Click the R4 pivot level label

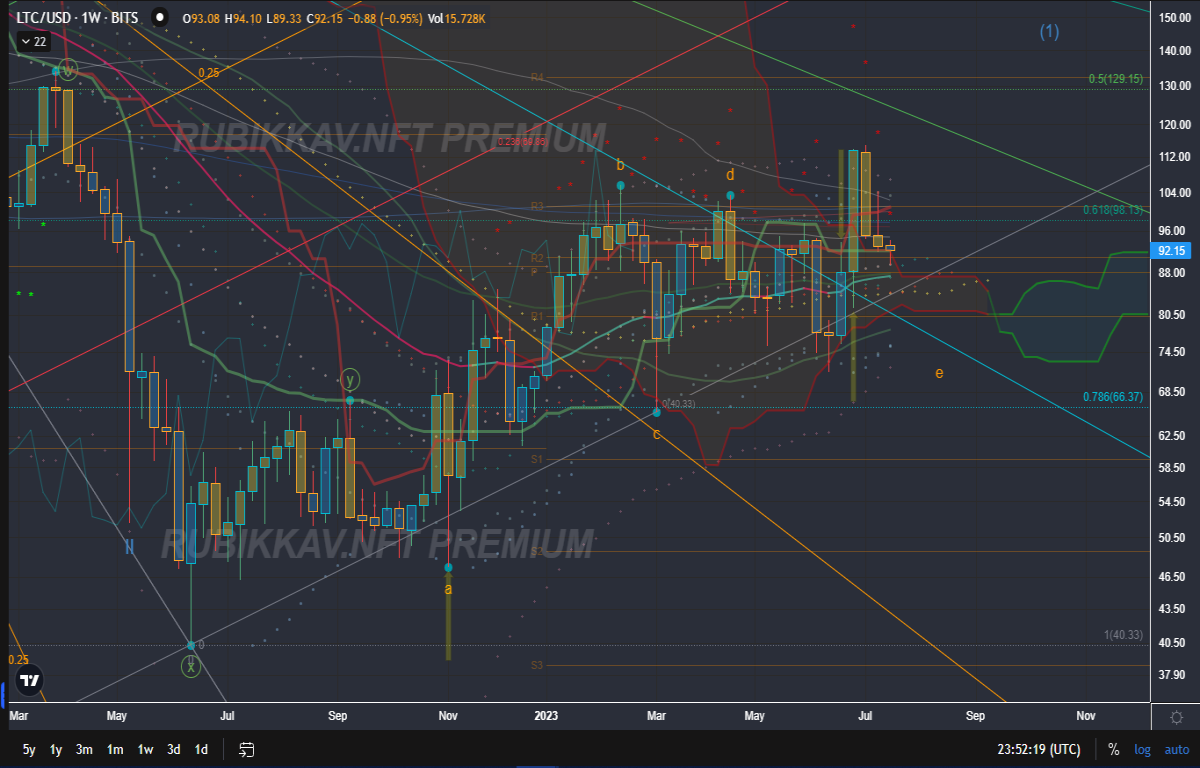pyautogui.click(x=537, y=77)
